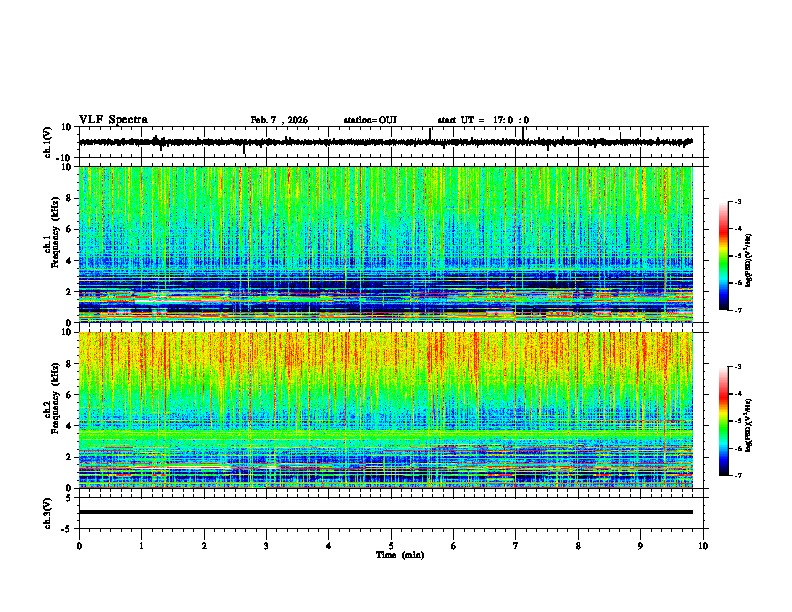Click the "6" kHz tick on ch.2 axis
The height and width of the screenshot is (612, 792).
click(x=69, y=395)
